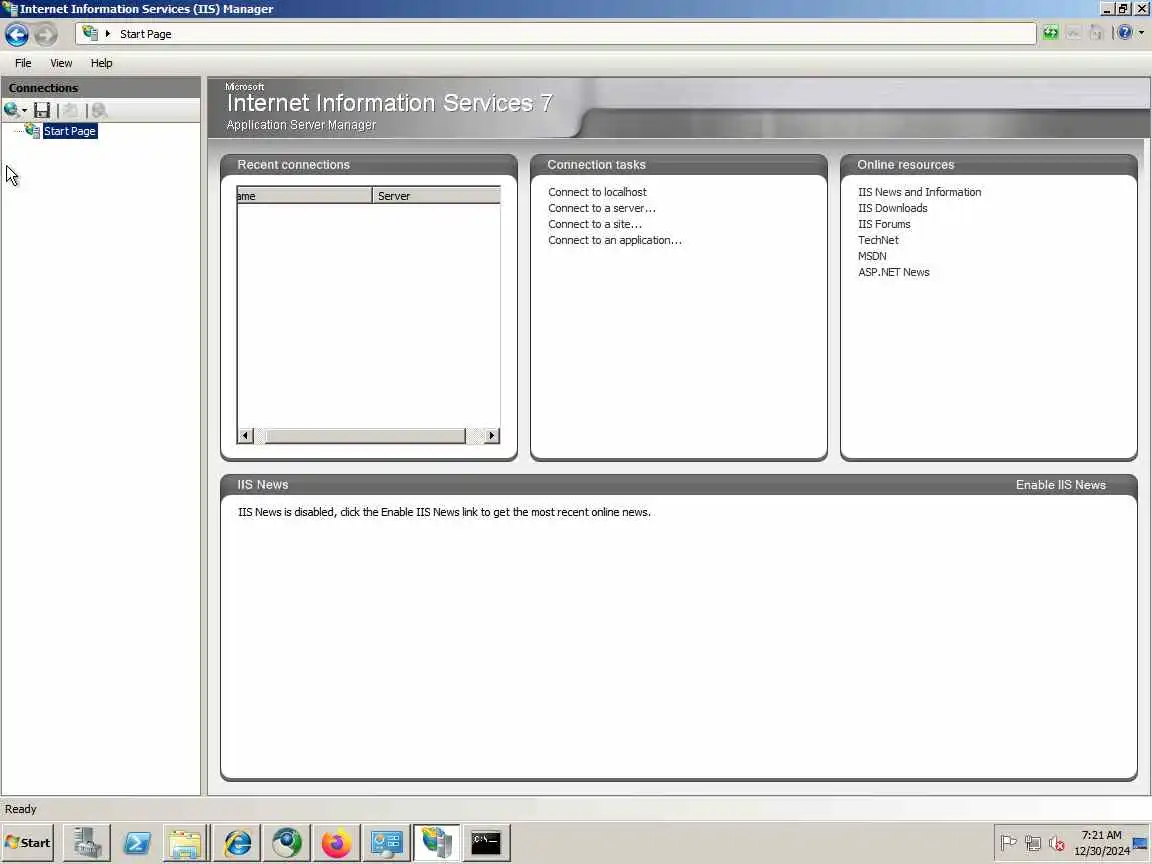Click Connect to a server link
1152x864 pixels.
(602, 208)
